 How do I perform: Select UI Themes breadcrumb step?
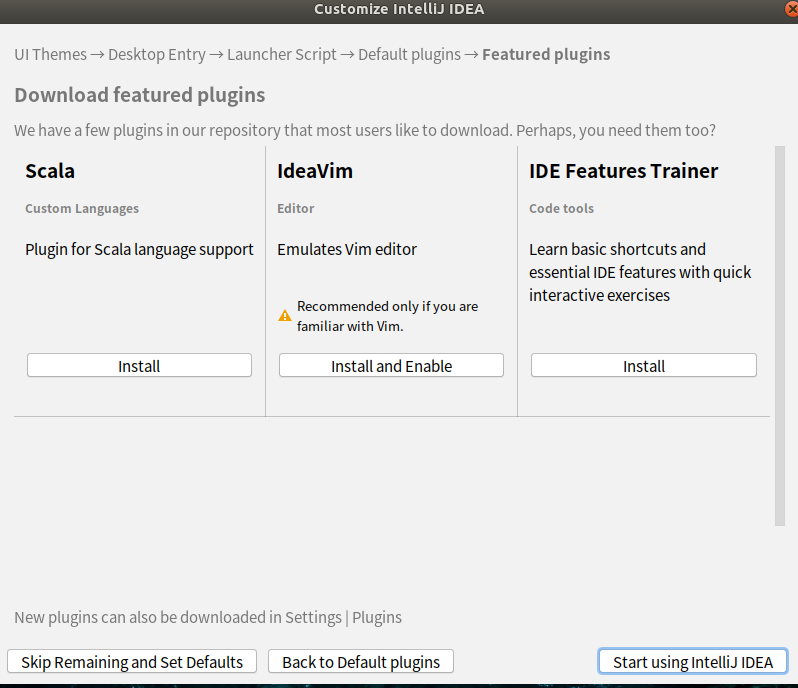coord(50,54)
